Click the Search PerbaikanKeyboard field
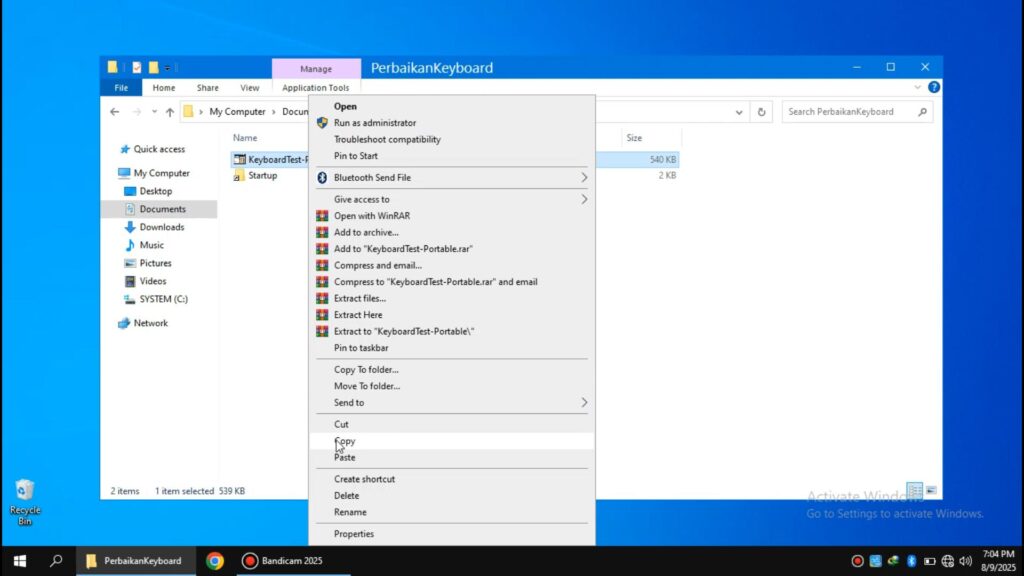This screenshot has width=1024, height=576. click(850, 112)
